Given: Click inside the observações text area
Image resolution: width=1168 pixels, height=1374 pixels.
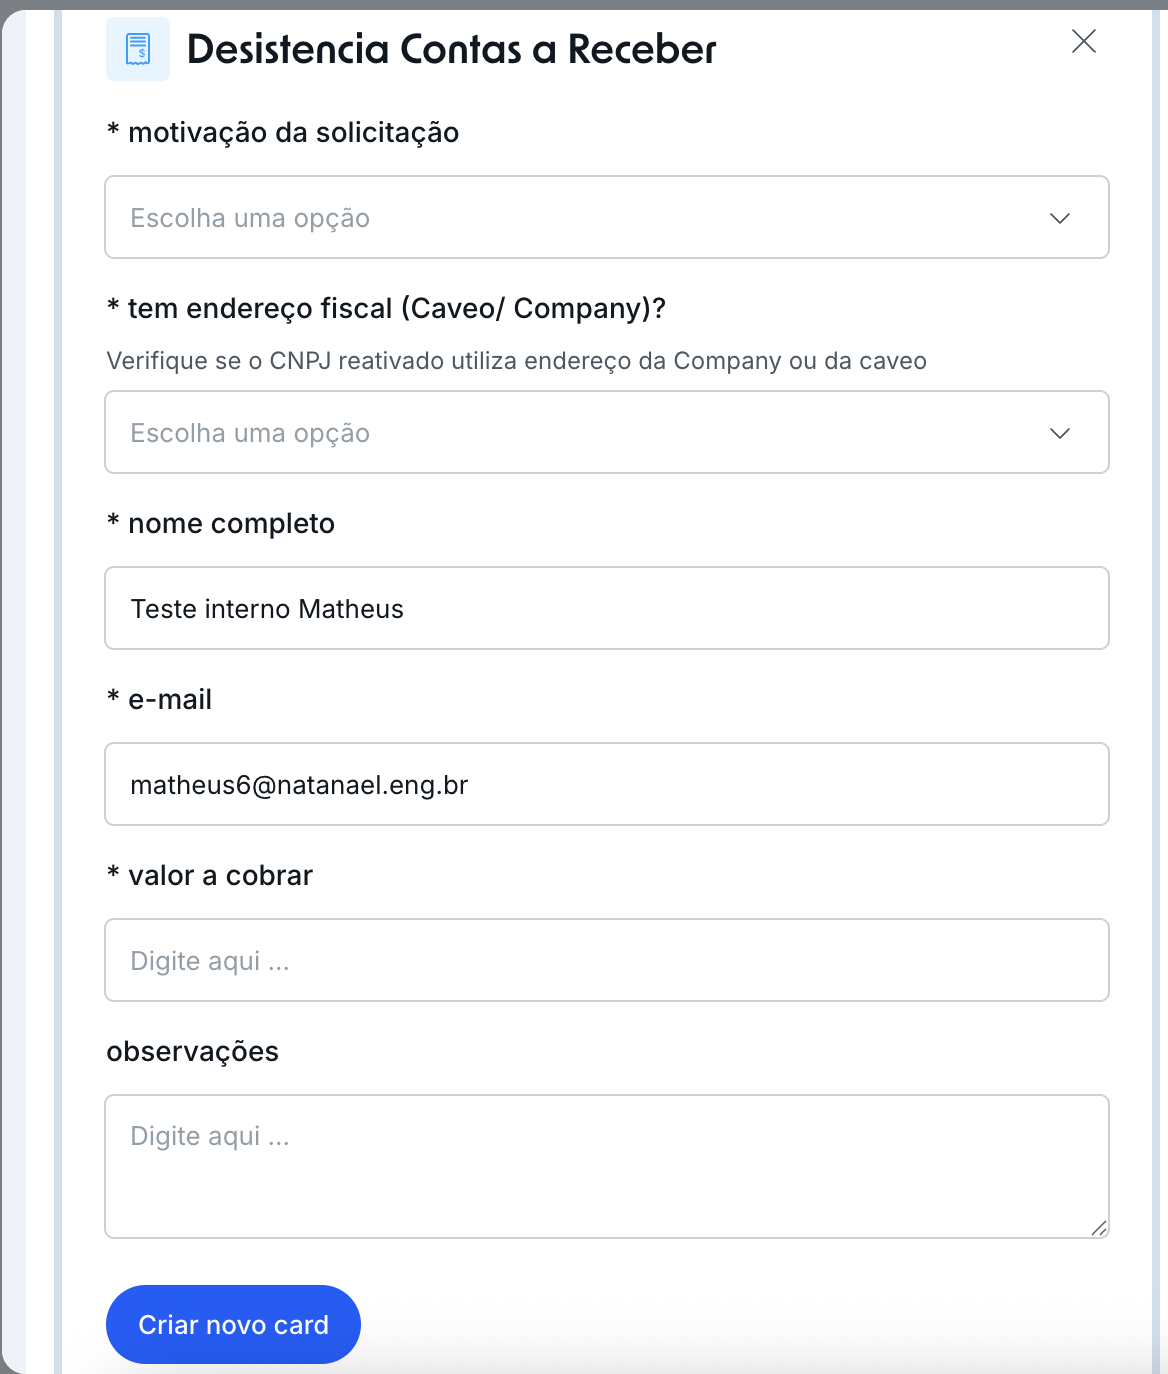Looking at the screenshot, I should tap(606, 1166).
